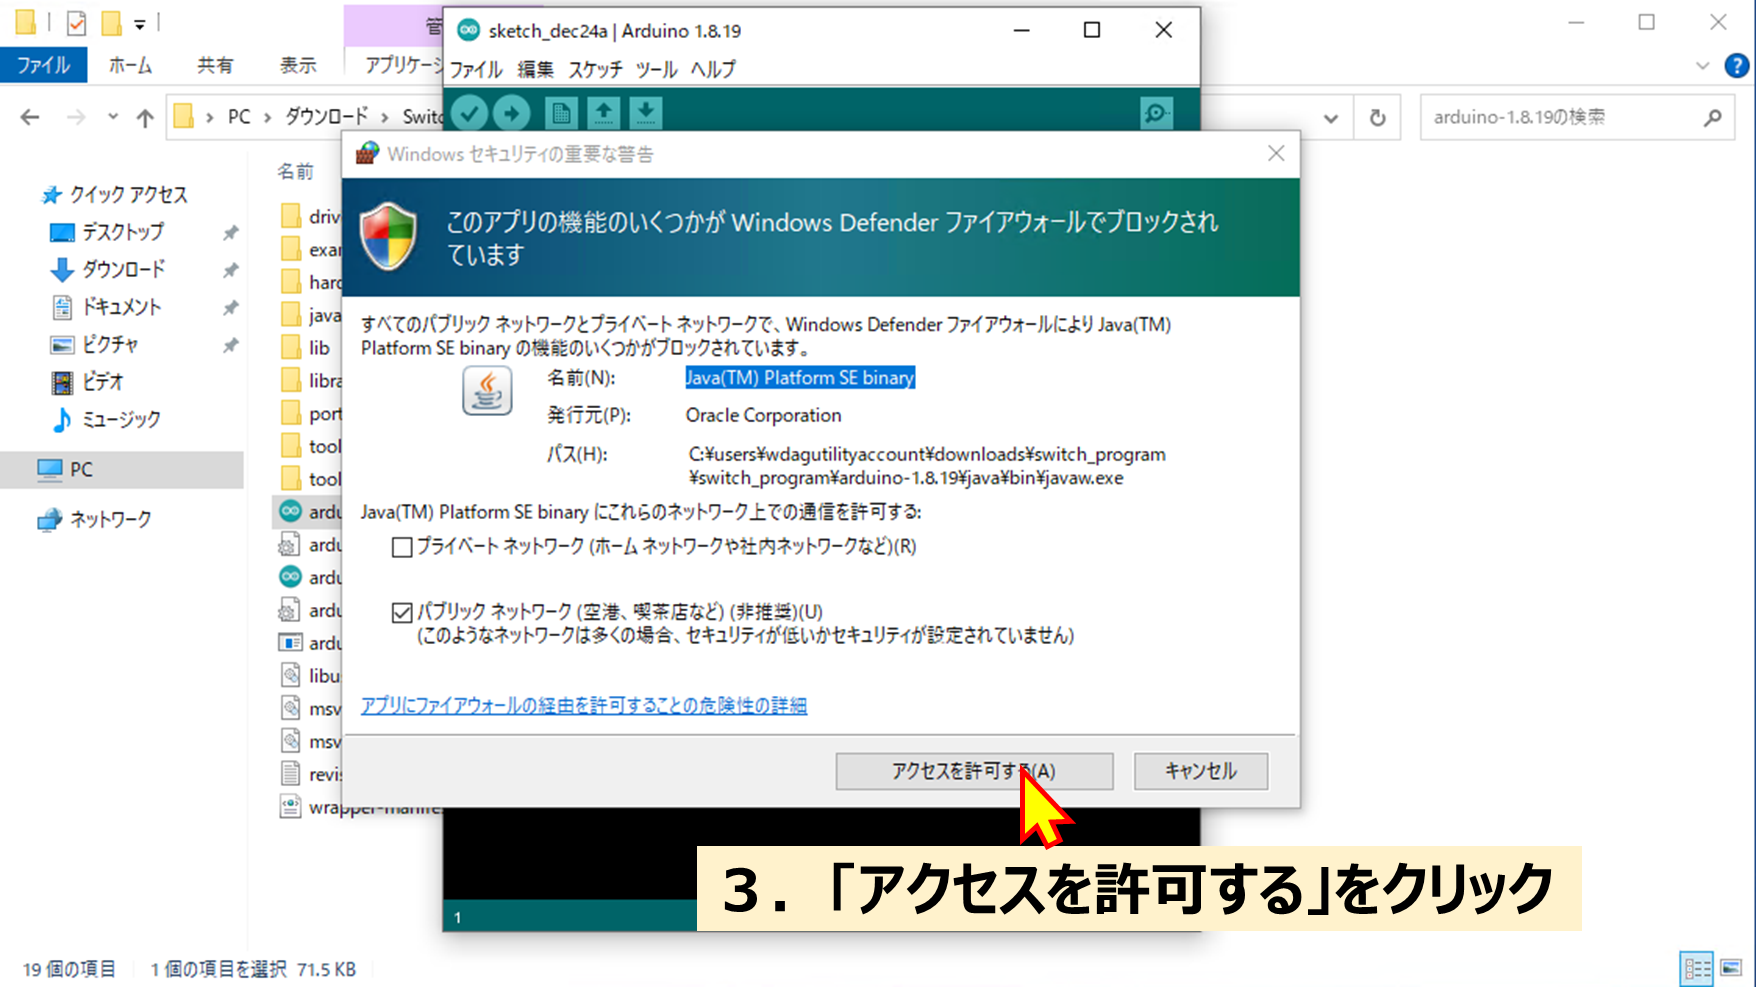1756x987 pixels.
Task: Click the Java coffee cup icon in the dialog
Action: [487, 390]
